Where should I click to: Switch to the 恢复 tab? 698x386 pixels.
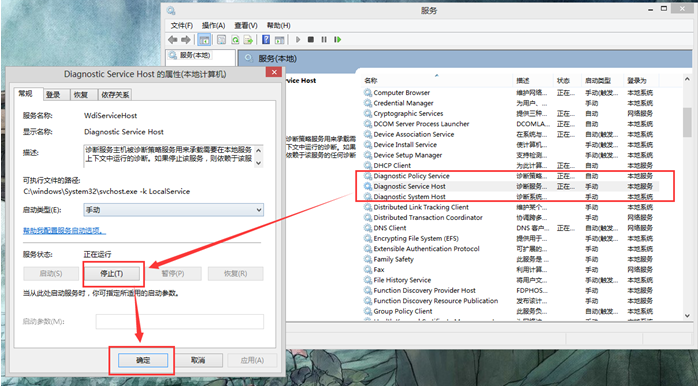pyautogui.click(x=83, y=94)
